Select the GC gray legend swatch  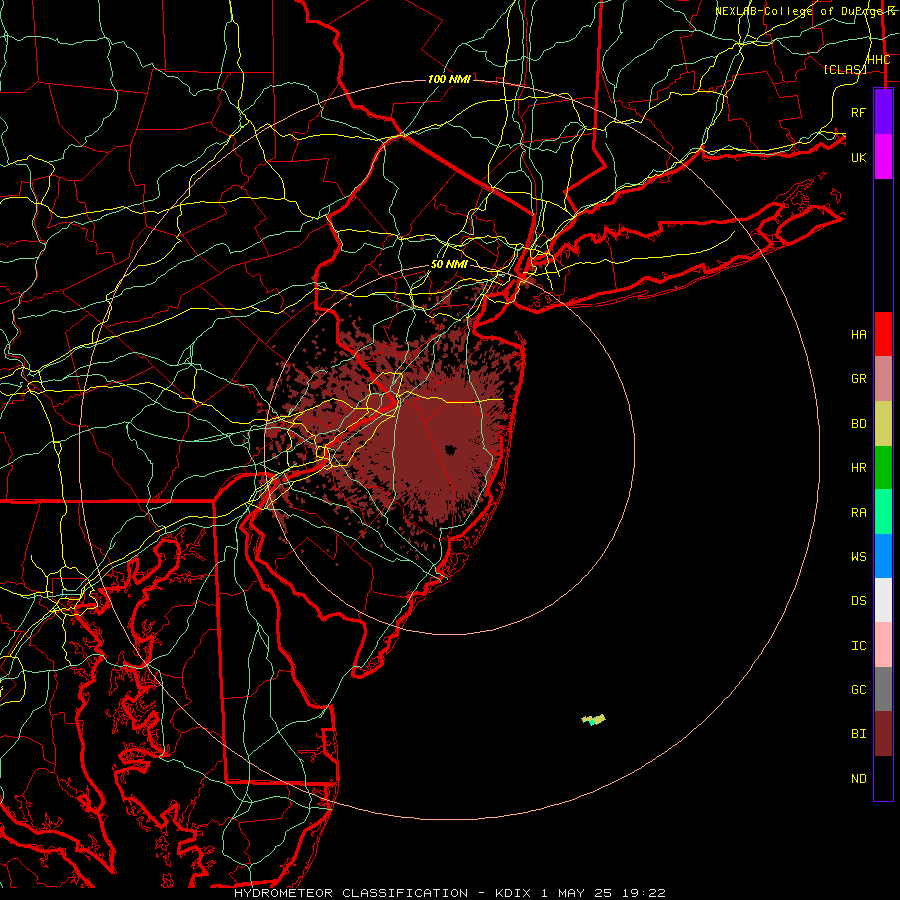(883, 689)
